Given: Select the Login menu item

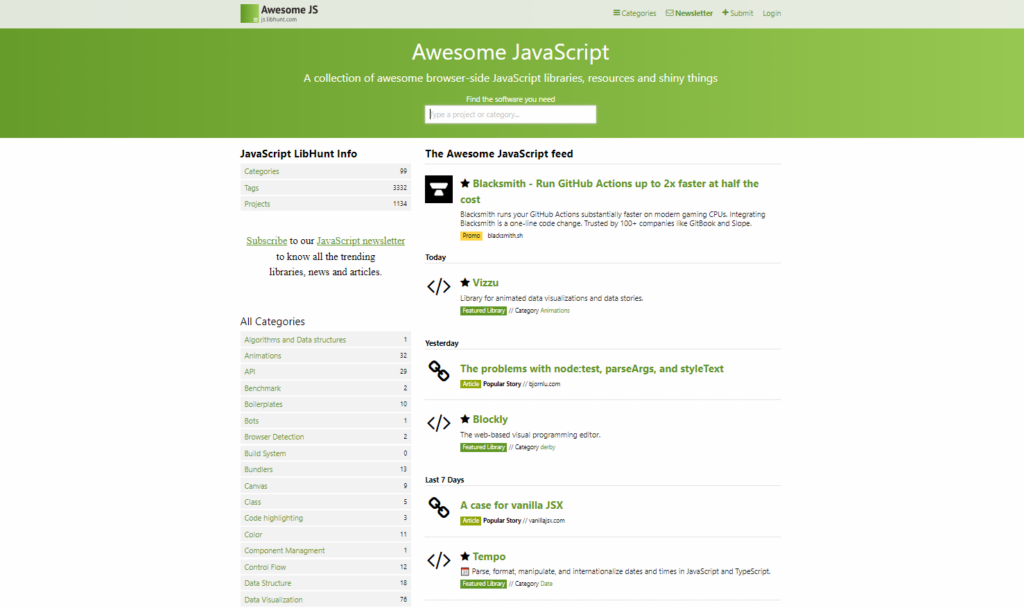Looking at the screenshot, I should [771, 13].
